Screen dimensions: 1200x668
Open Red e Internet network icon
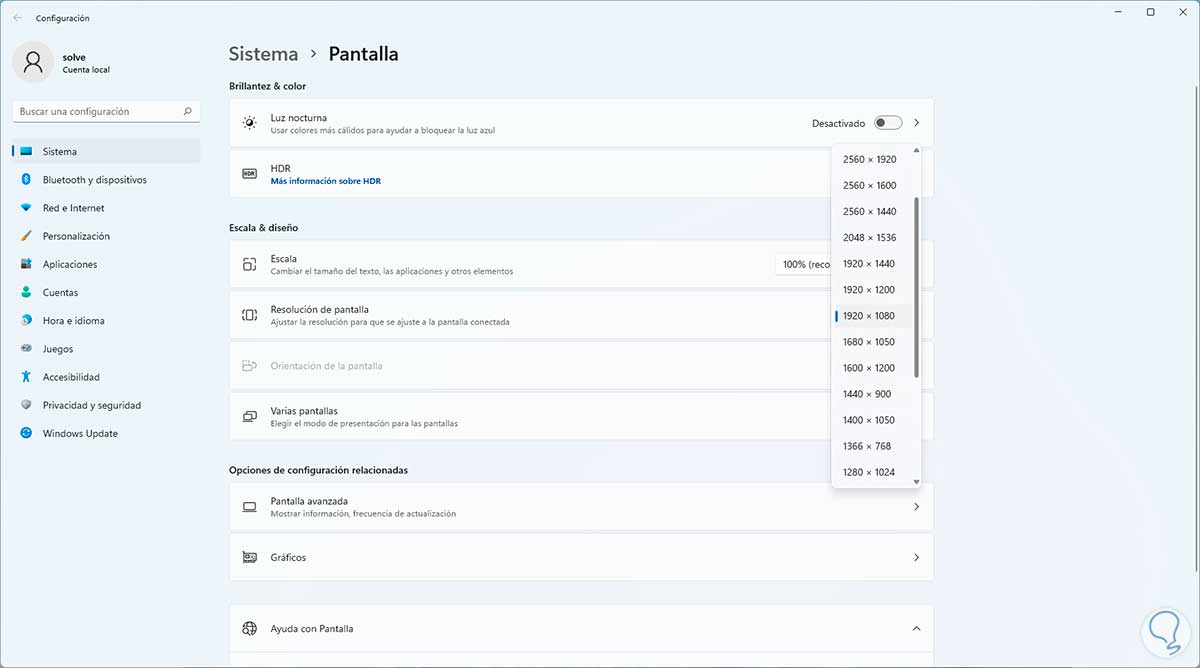click(x=26, y=208)
